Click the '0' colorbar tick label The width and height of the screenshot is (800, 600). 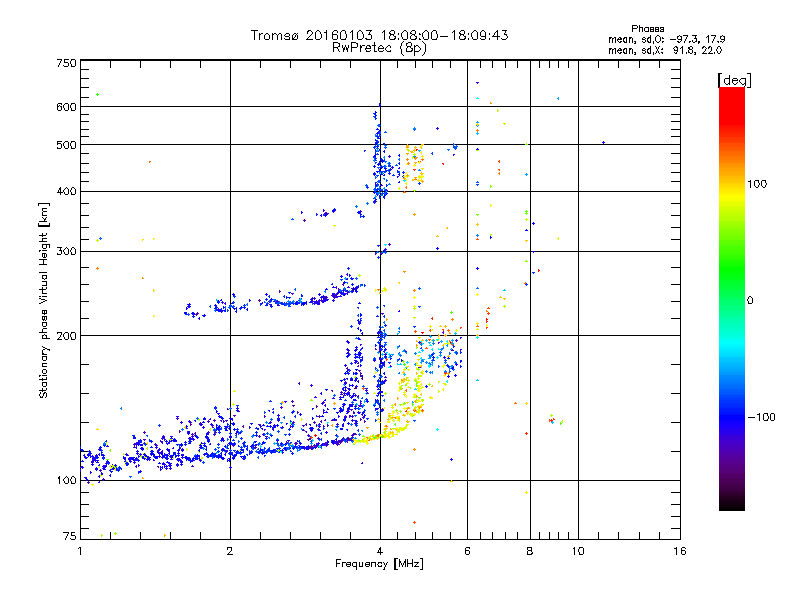[x=750, y=300]
